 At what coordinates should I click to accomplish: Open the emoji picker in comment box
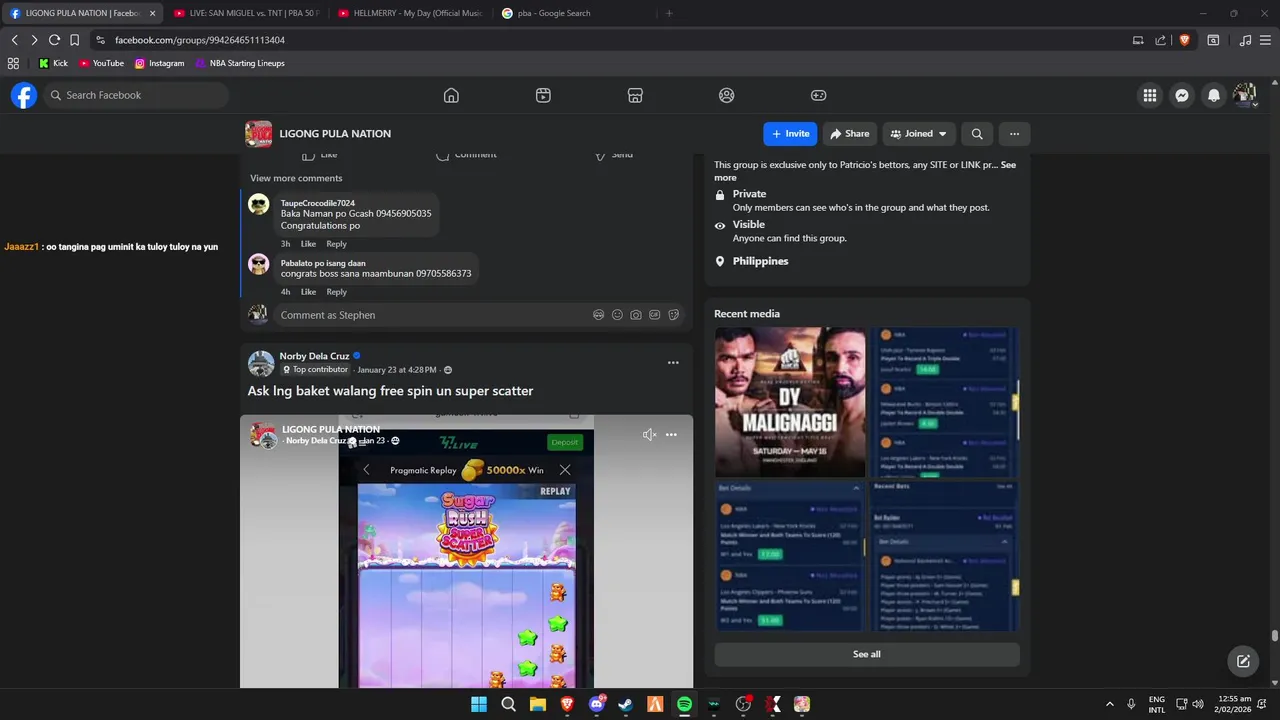(617, 315)
